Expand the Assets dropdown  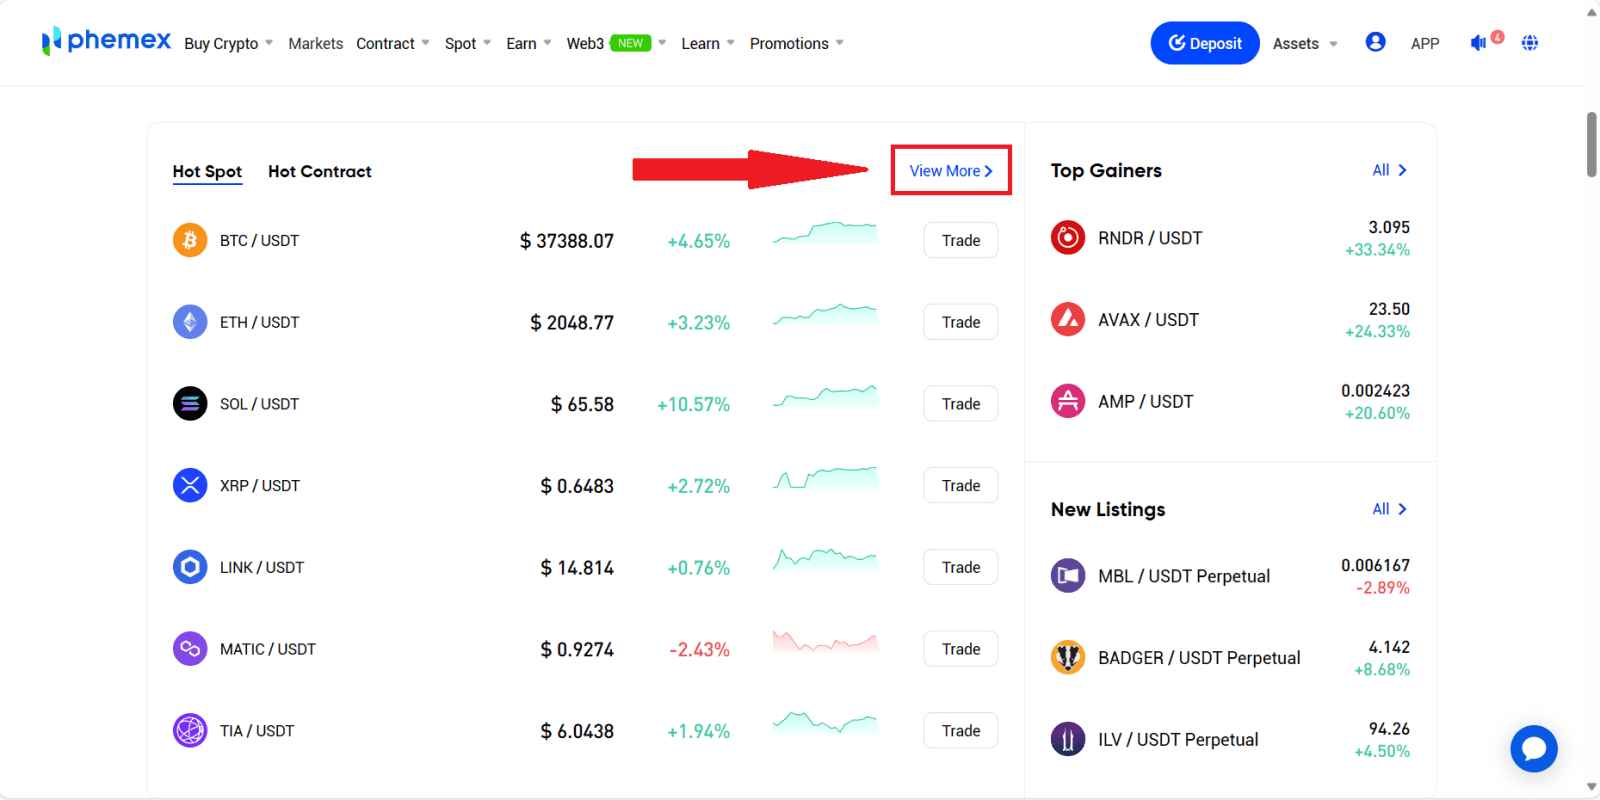point(1304,44)
